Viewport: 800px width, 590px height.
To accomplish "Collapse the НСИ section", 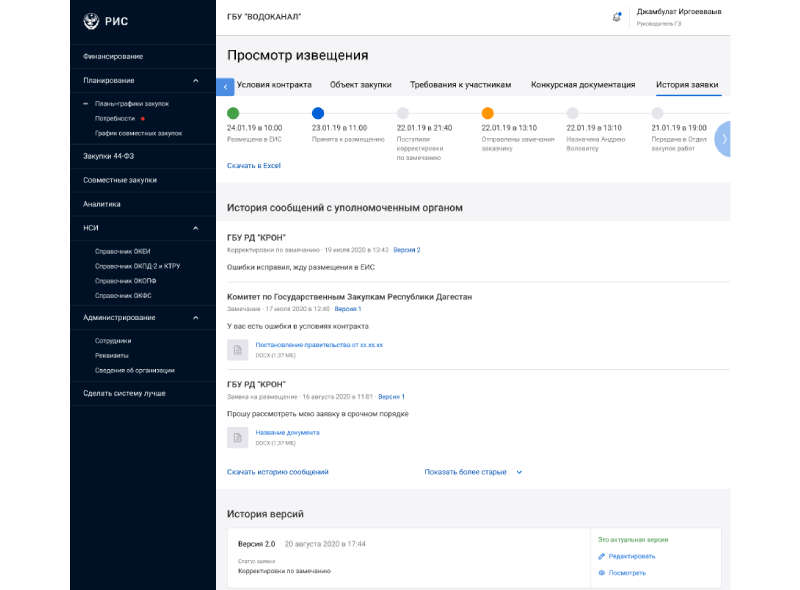I will [x=195, y=228].
